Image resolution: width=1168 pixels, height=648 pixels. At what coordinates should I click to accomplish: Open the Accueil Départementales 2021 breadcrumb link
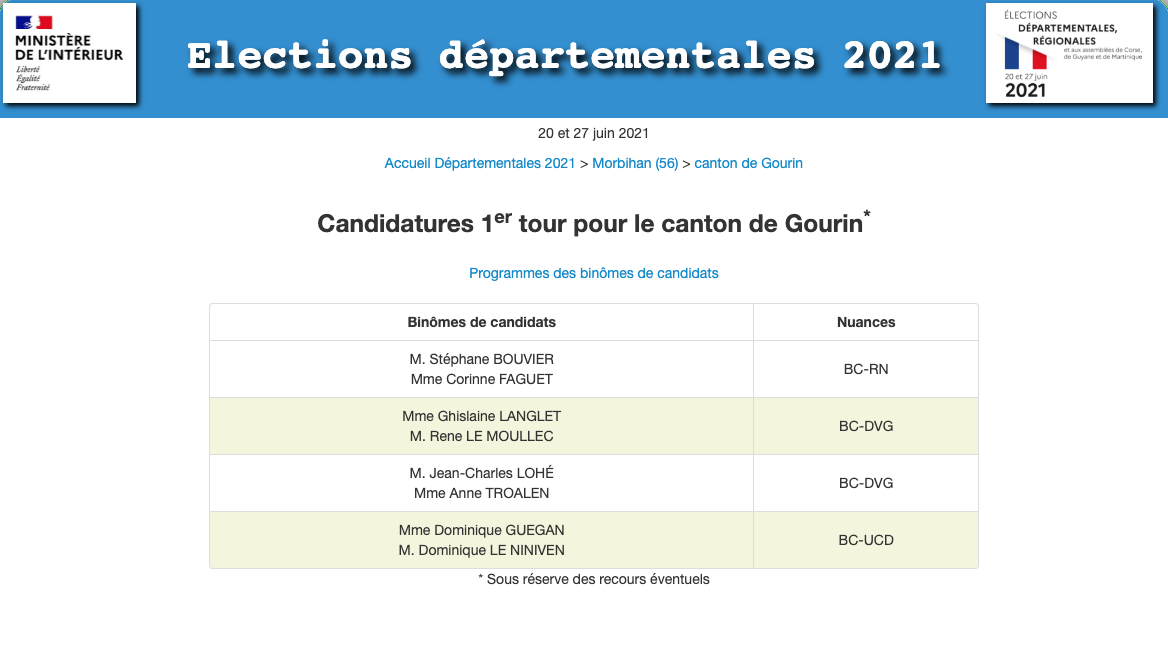click(480, 163)
